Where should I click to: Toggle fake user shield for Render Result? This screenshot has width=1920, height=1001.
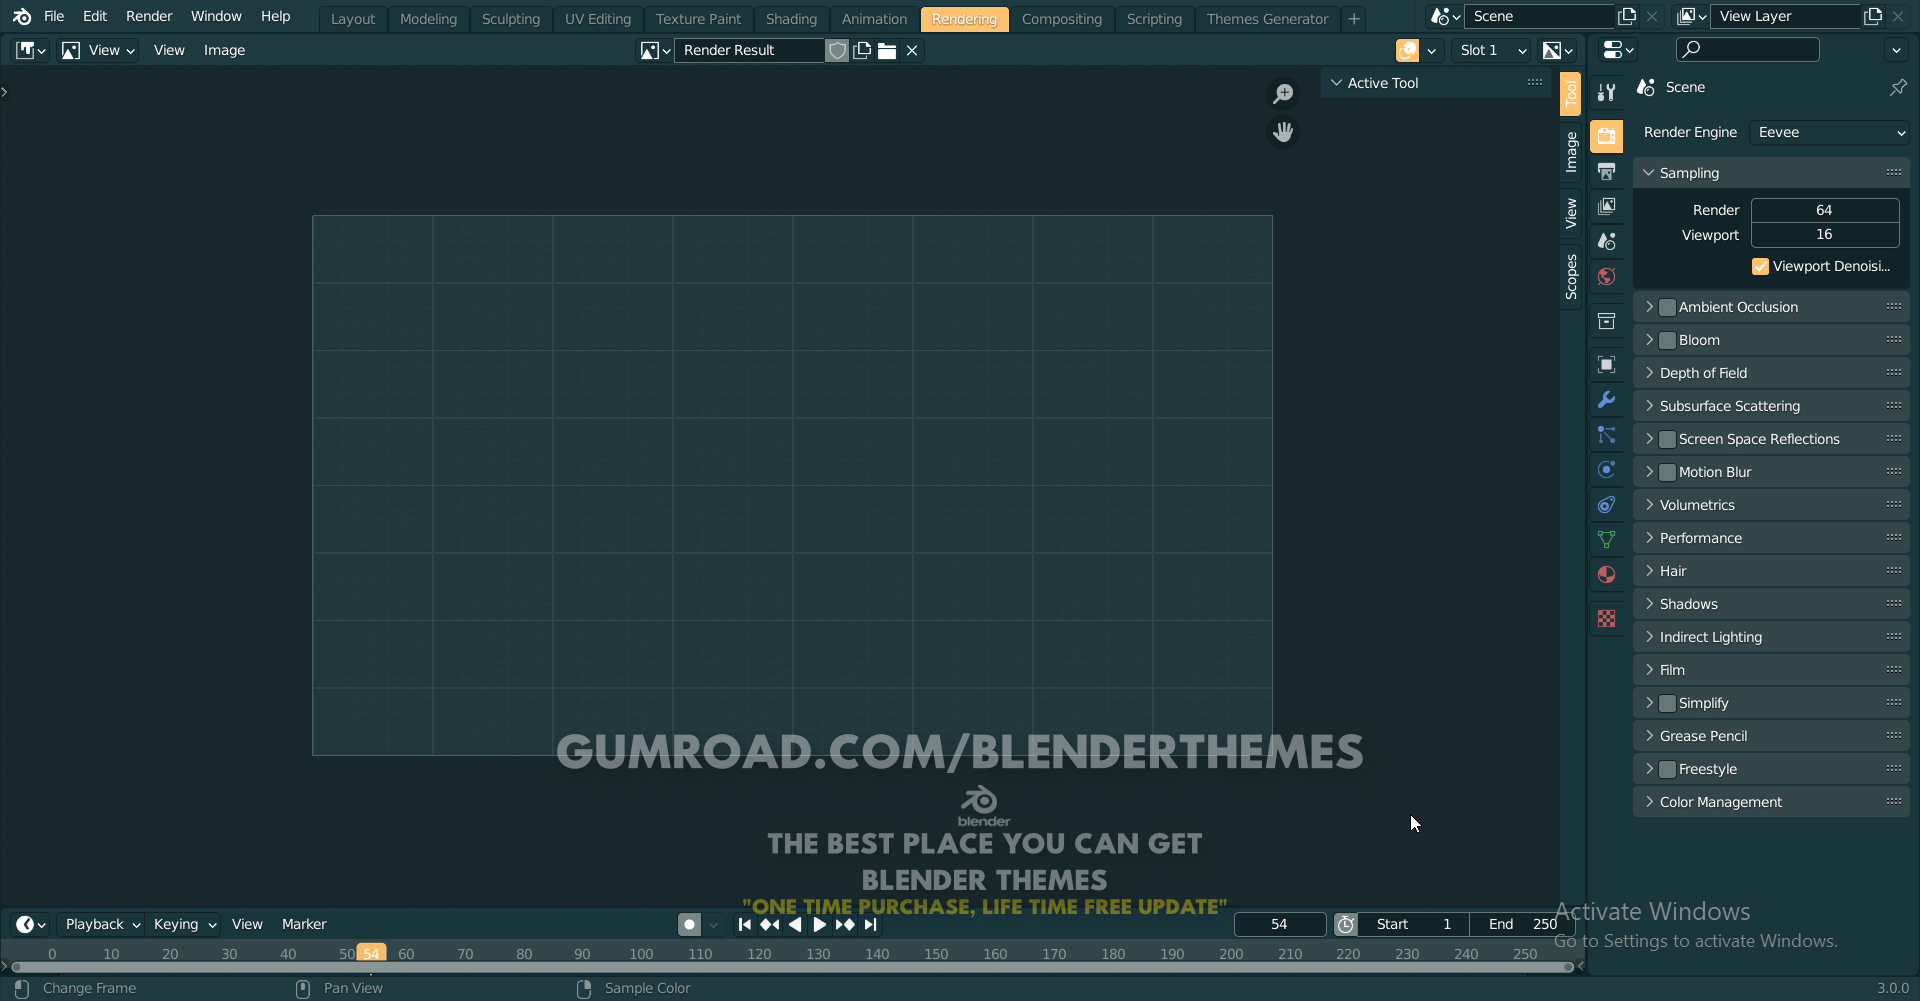pos(838,50)
